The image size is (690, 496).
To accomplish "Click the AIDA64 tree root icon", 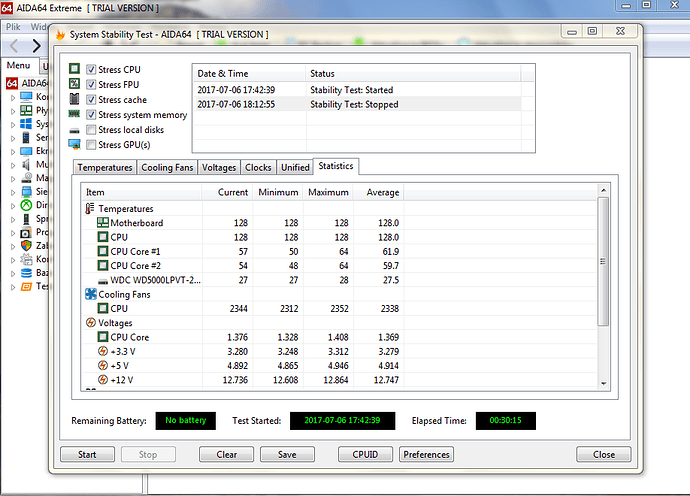I will (x=11, y=83).
